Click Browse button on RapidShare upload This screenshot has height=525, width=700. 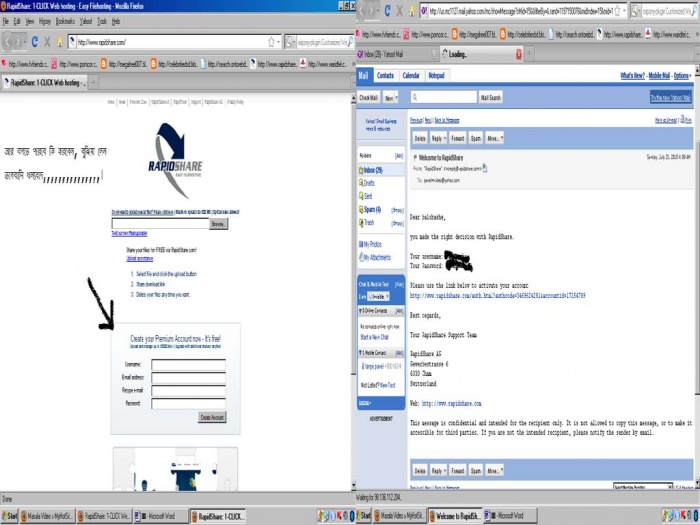[x=218, y=224]
